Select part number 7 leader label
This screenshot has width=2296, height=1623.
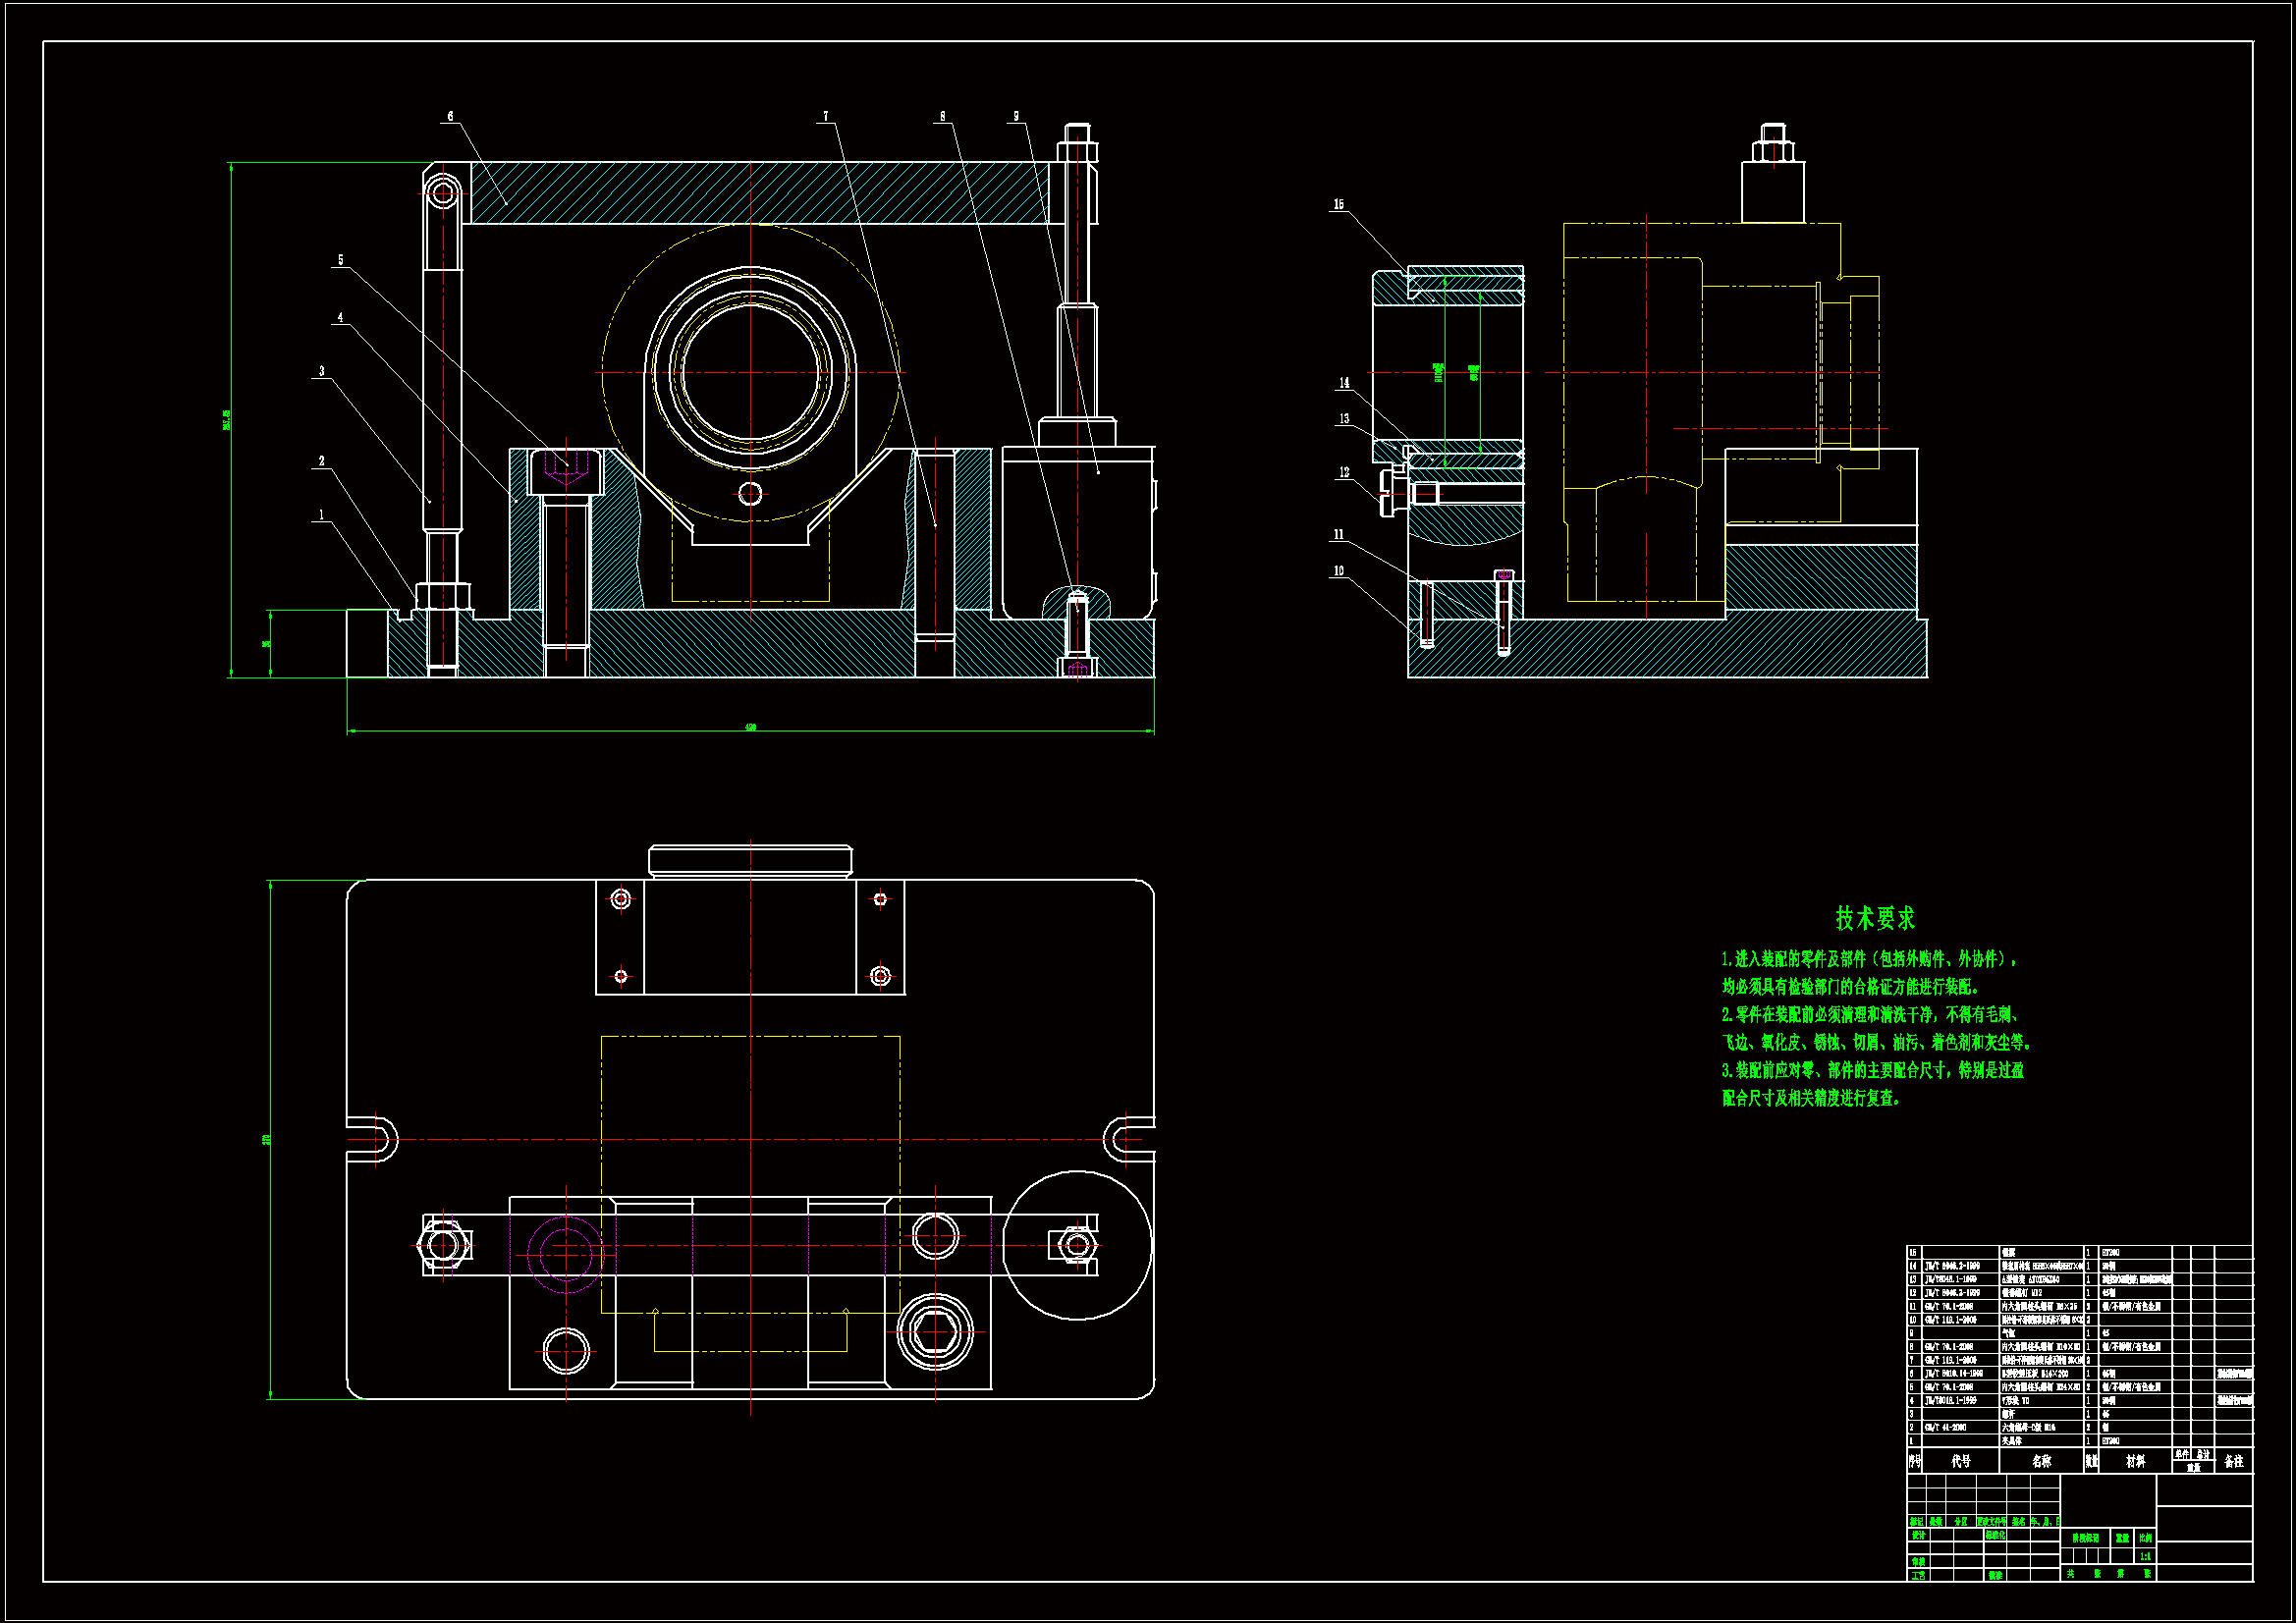click(x=826, y=116)
